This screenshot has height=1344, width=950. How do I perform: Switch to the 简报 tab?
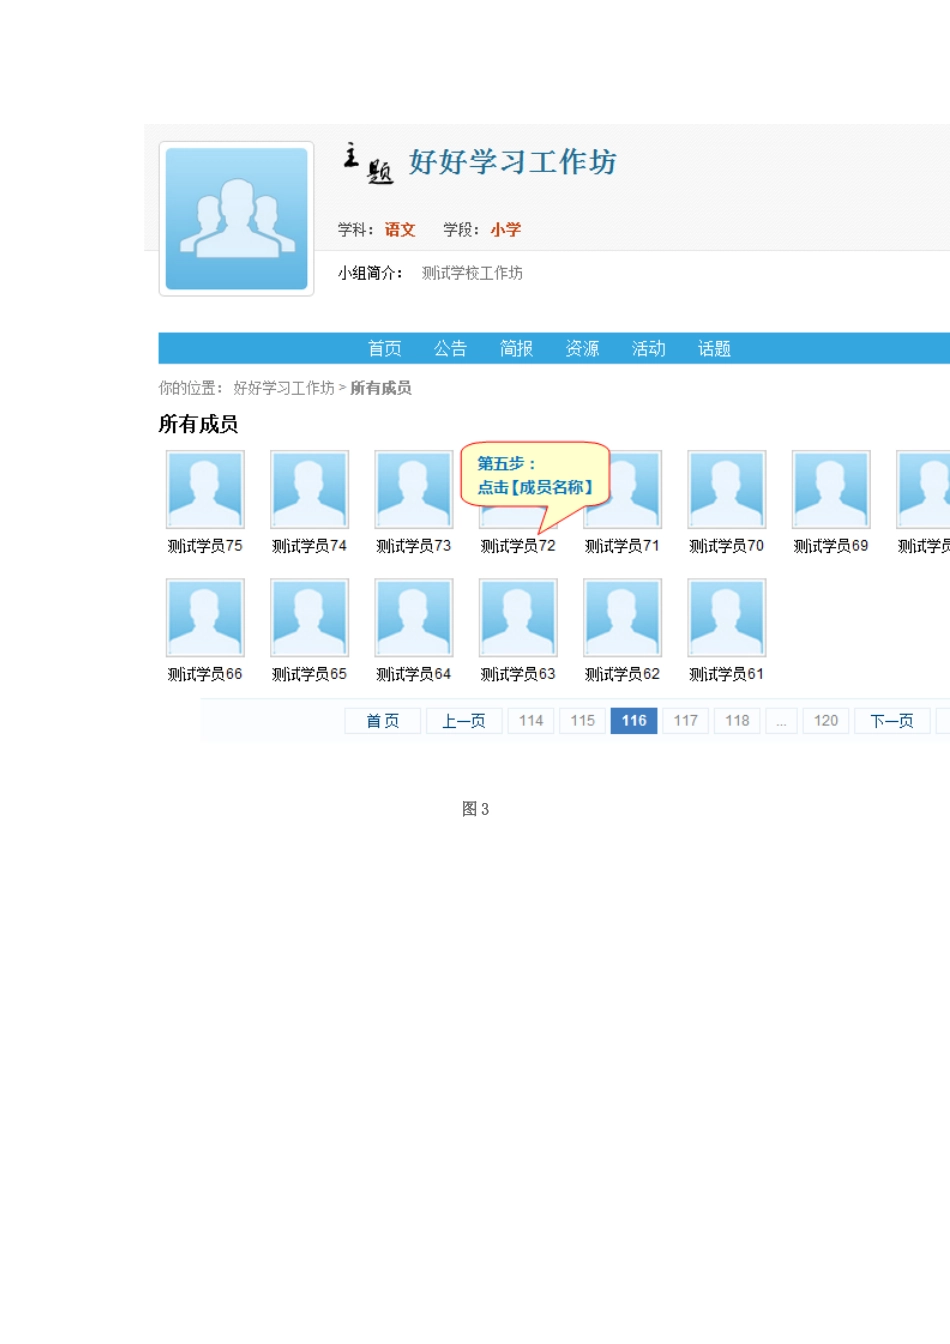(516, 348)
